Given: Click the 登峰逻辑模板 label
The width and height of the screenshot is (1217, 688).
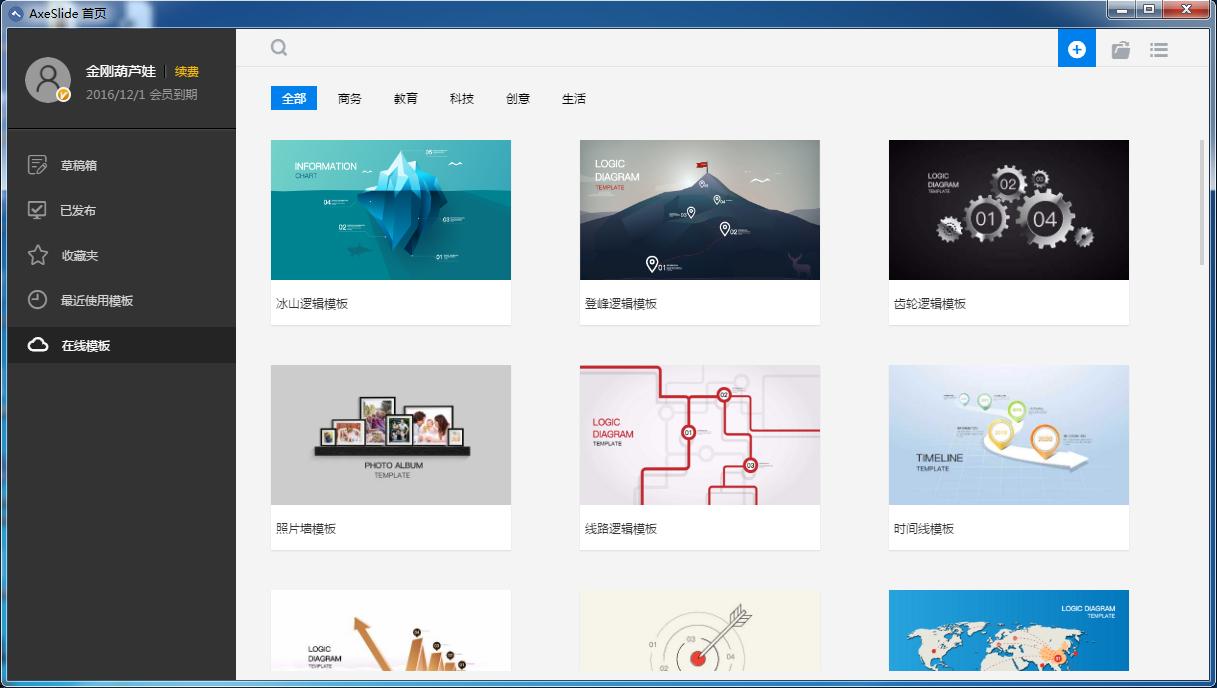Looking at the screenshot, I should (621, 304).
